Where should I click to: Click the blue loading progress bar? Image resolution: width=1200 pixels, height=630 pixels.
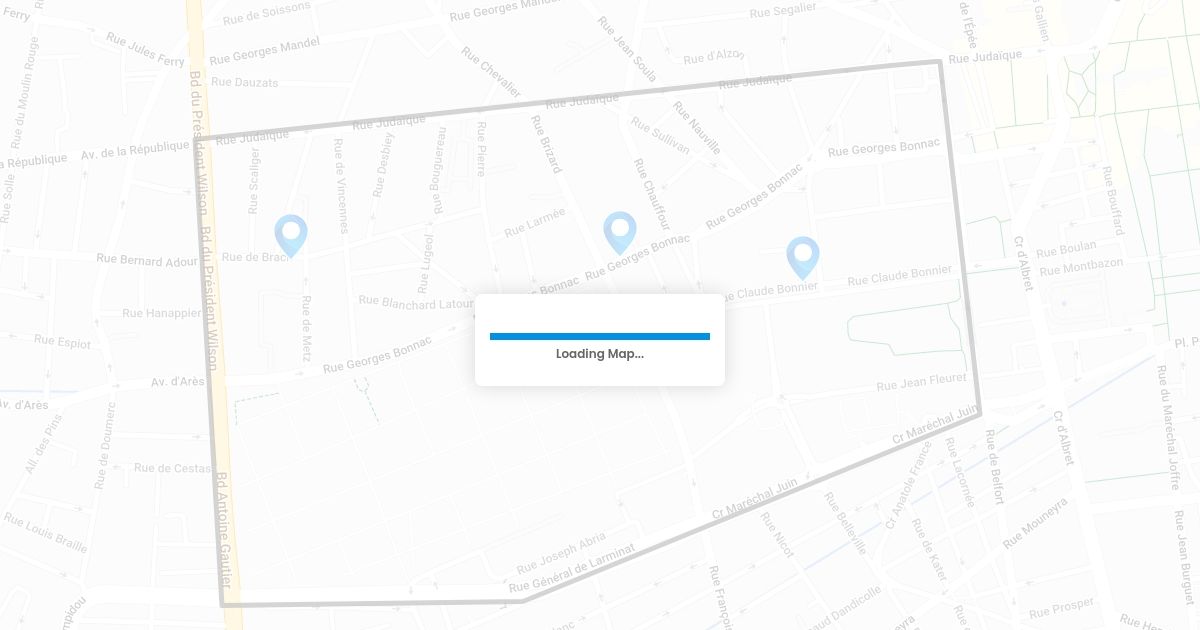[600, 336]
